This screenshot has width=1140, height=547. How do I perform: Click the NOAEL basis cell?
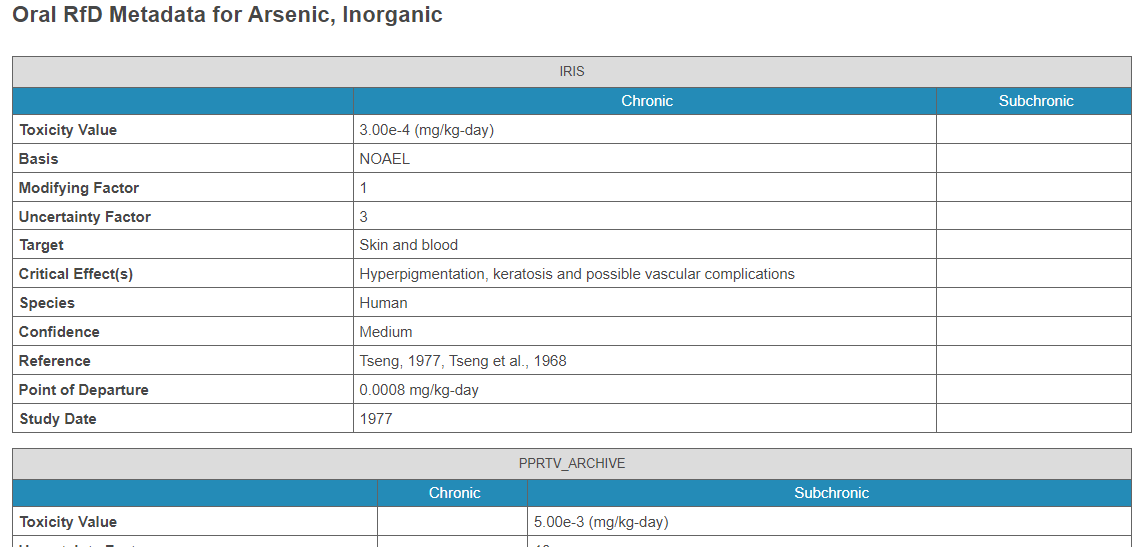[384, 159]
